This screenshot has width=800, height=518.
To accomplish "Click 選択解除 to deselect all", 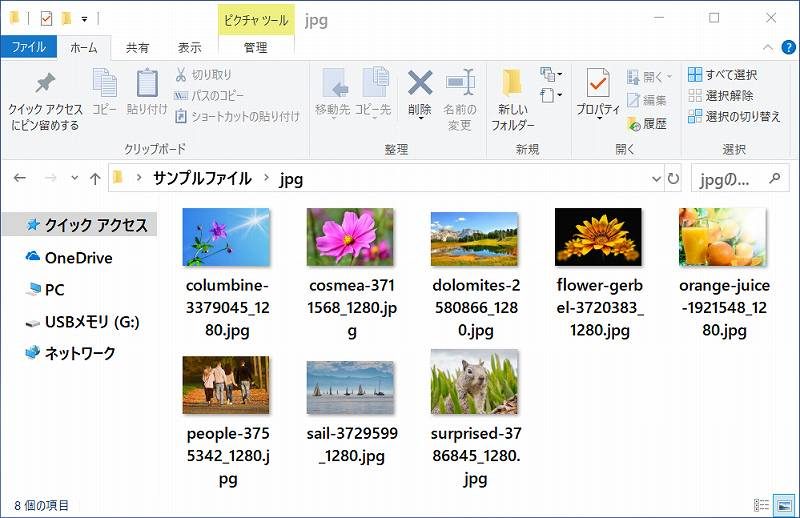I will 721,96.
